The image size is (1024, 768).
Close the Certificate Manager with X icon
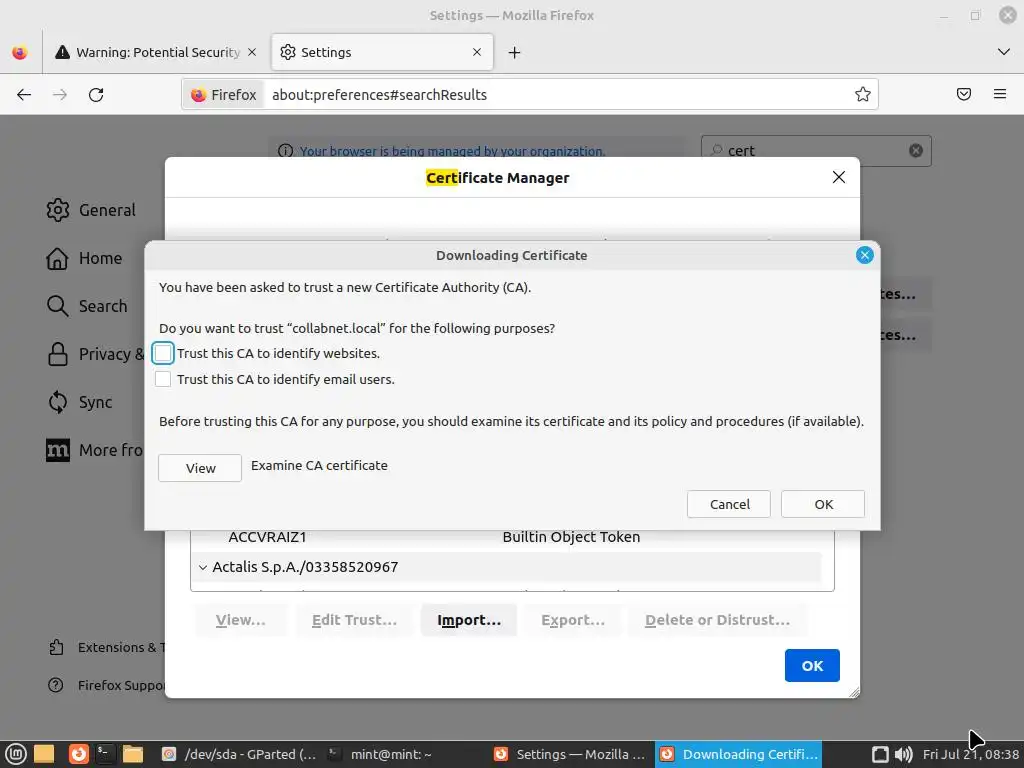[x=839, y=177]
